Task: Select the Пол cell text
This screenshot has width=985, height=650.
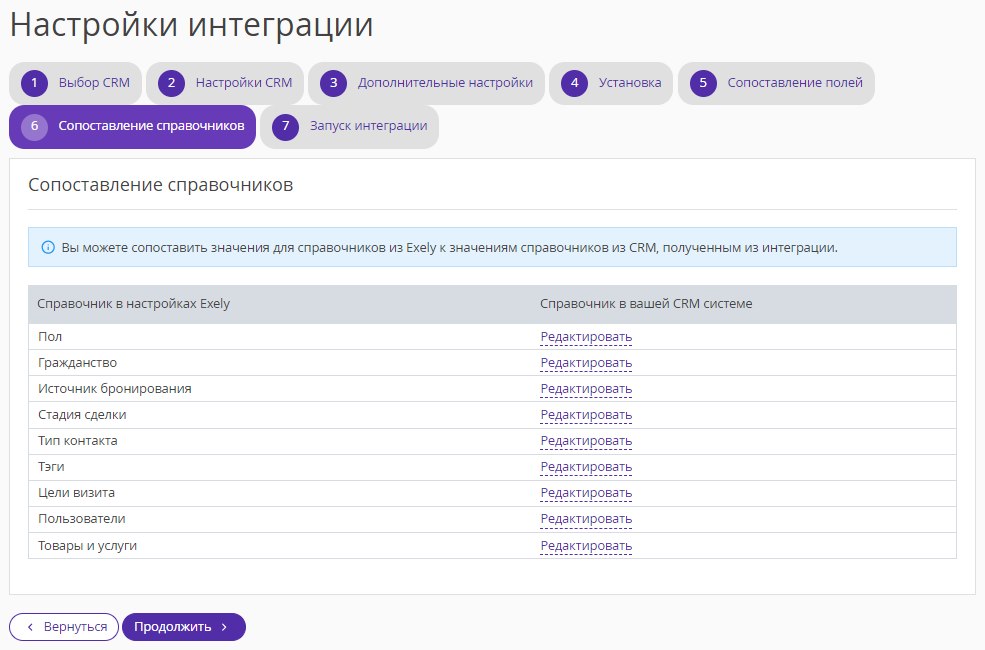Action: click(50, 337)
